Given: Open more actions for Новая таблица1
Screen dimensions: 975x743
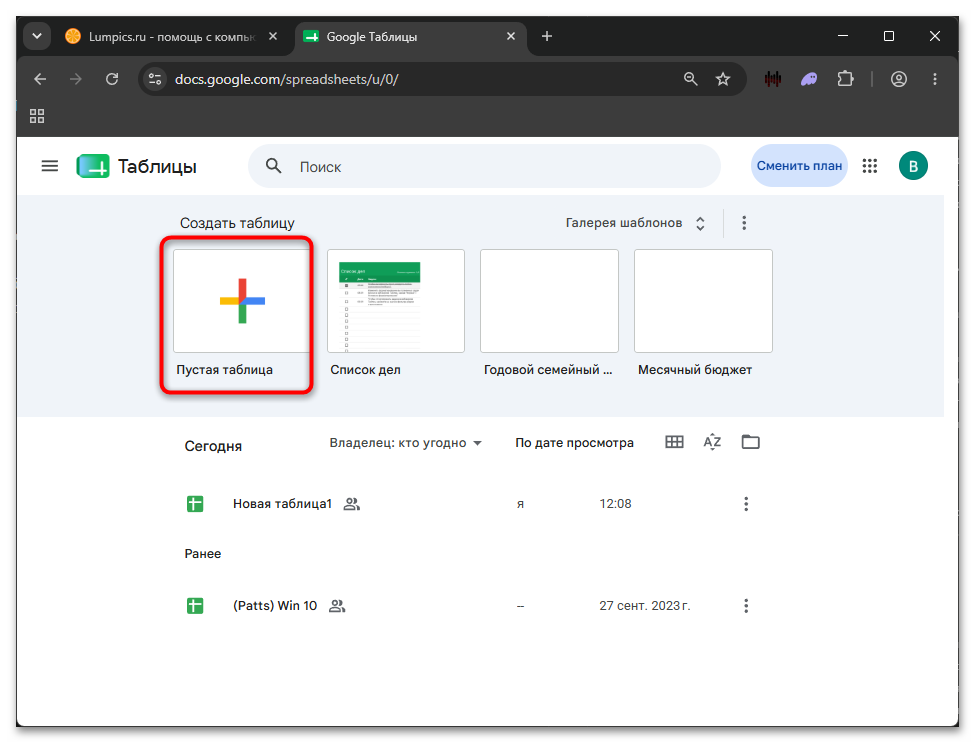Looking at the screenshot, I should tap(746, 504).
